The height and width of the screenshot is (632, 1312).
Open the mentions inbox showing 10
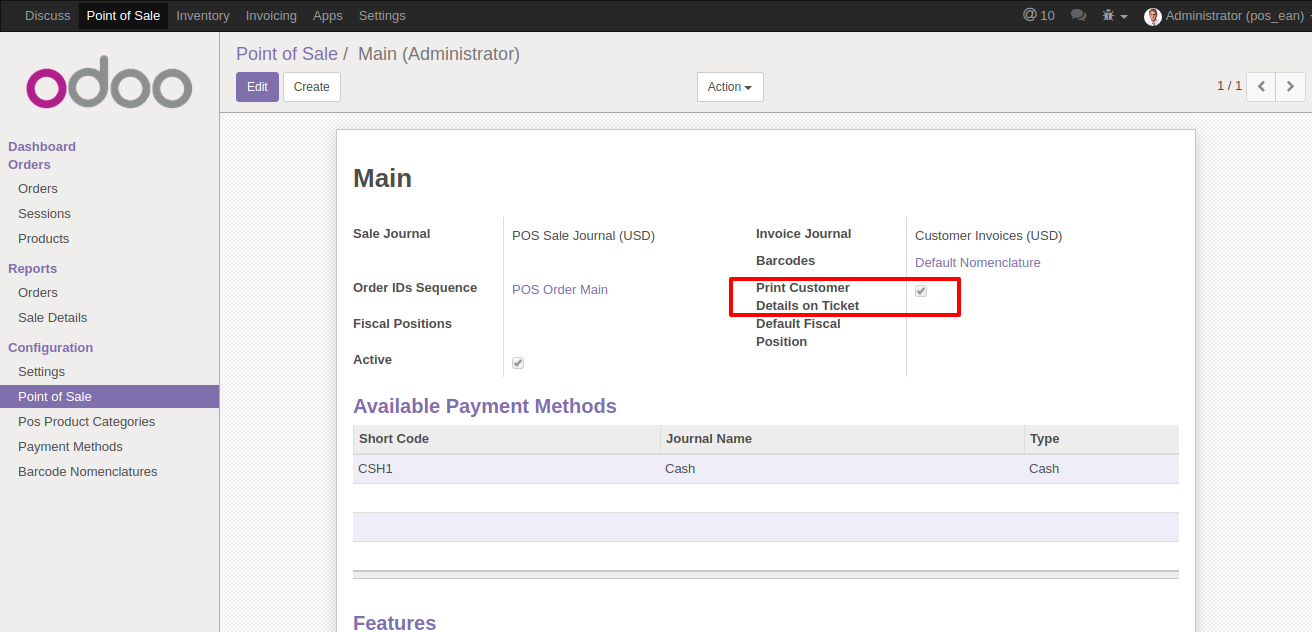[1038, 15]
